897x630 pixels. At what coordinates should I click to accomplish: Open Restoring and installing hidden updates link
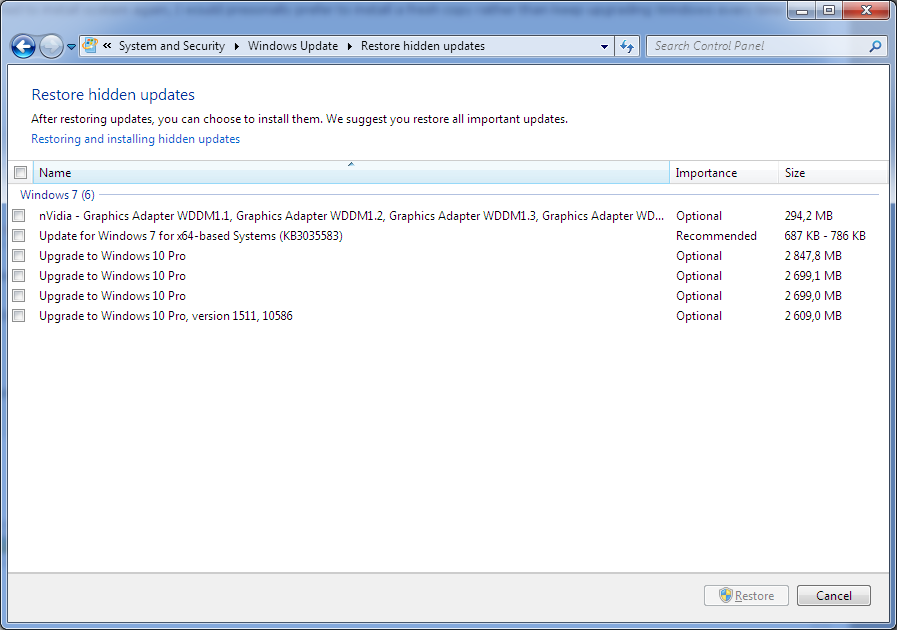click(136, 139)
